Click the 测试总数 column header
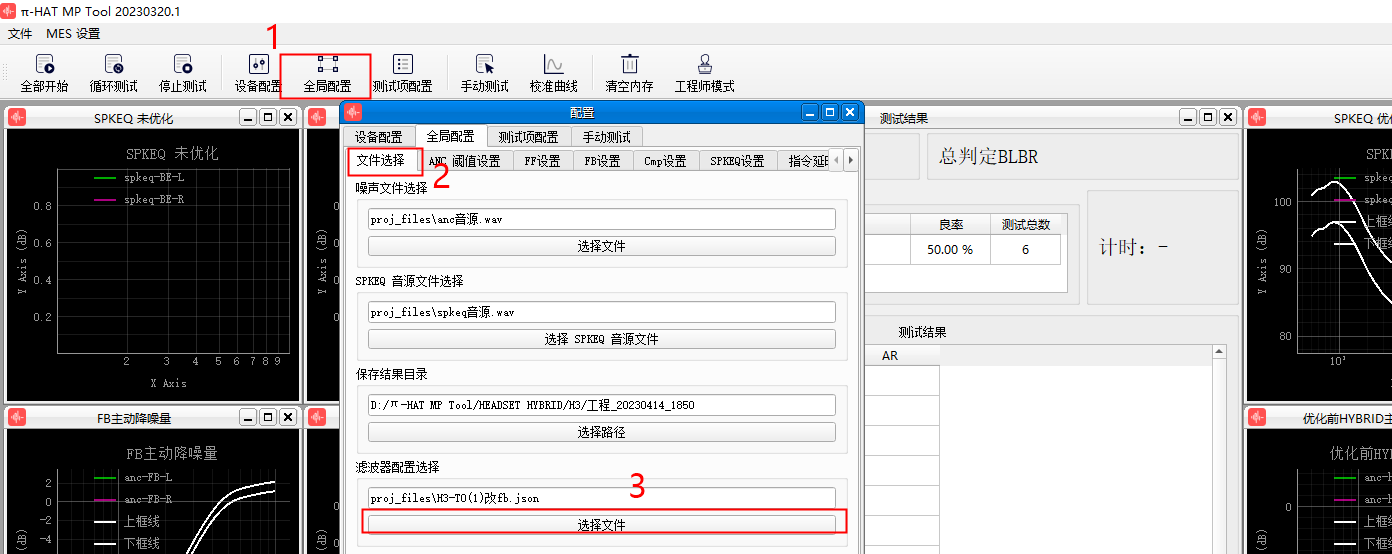The image size is (1392, 554). [1025, 224]
